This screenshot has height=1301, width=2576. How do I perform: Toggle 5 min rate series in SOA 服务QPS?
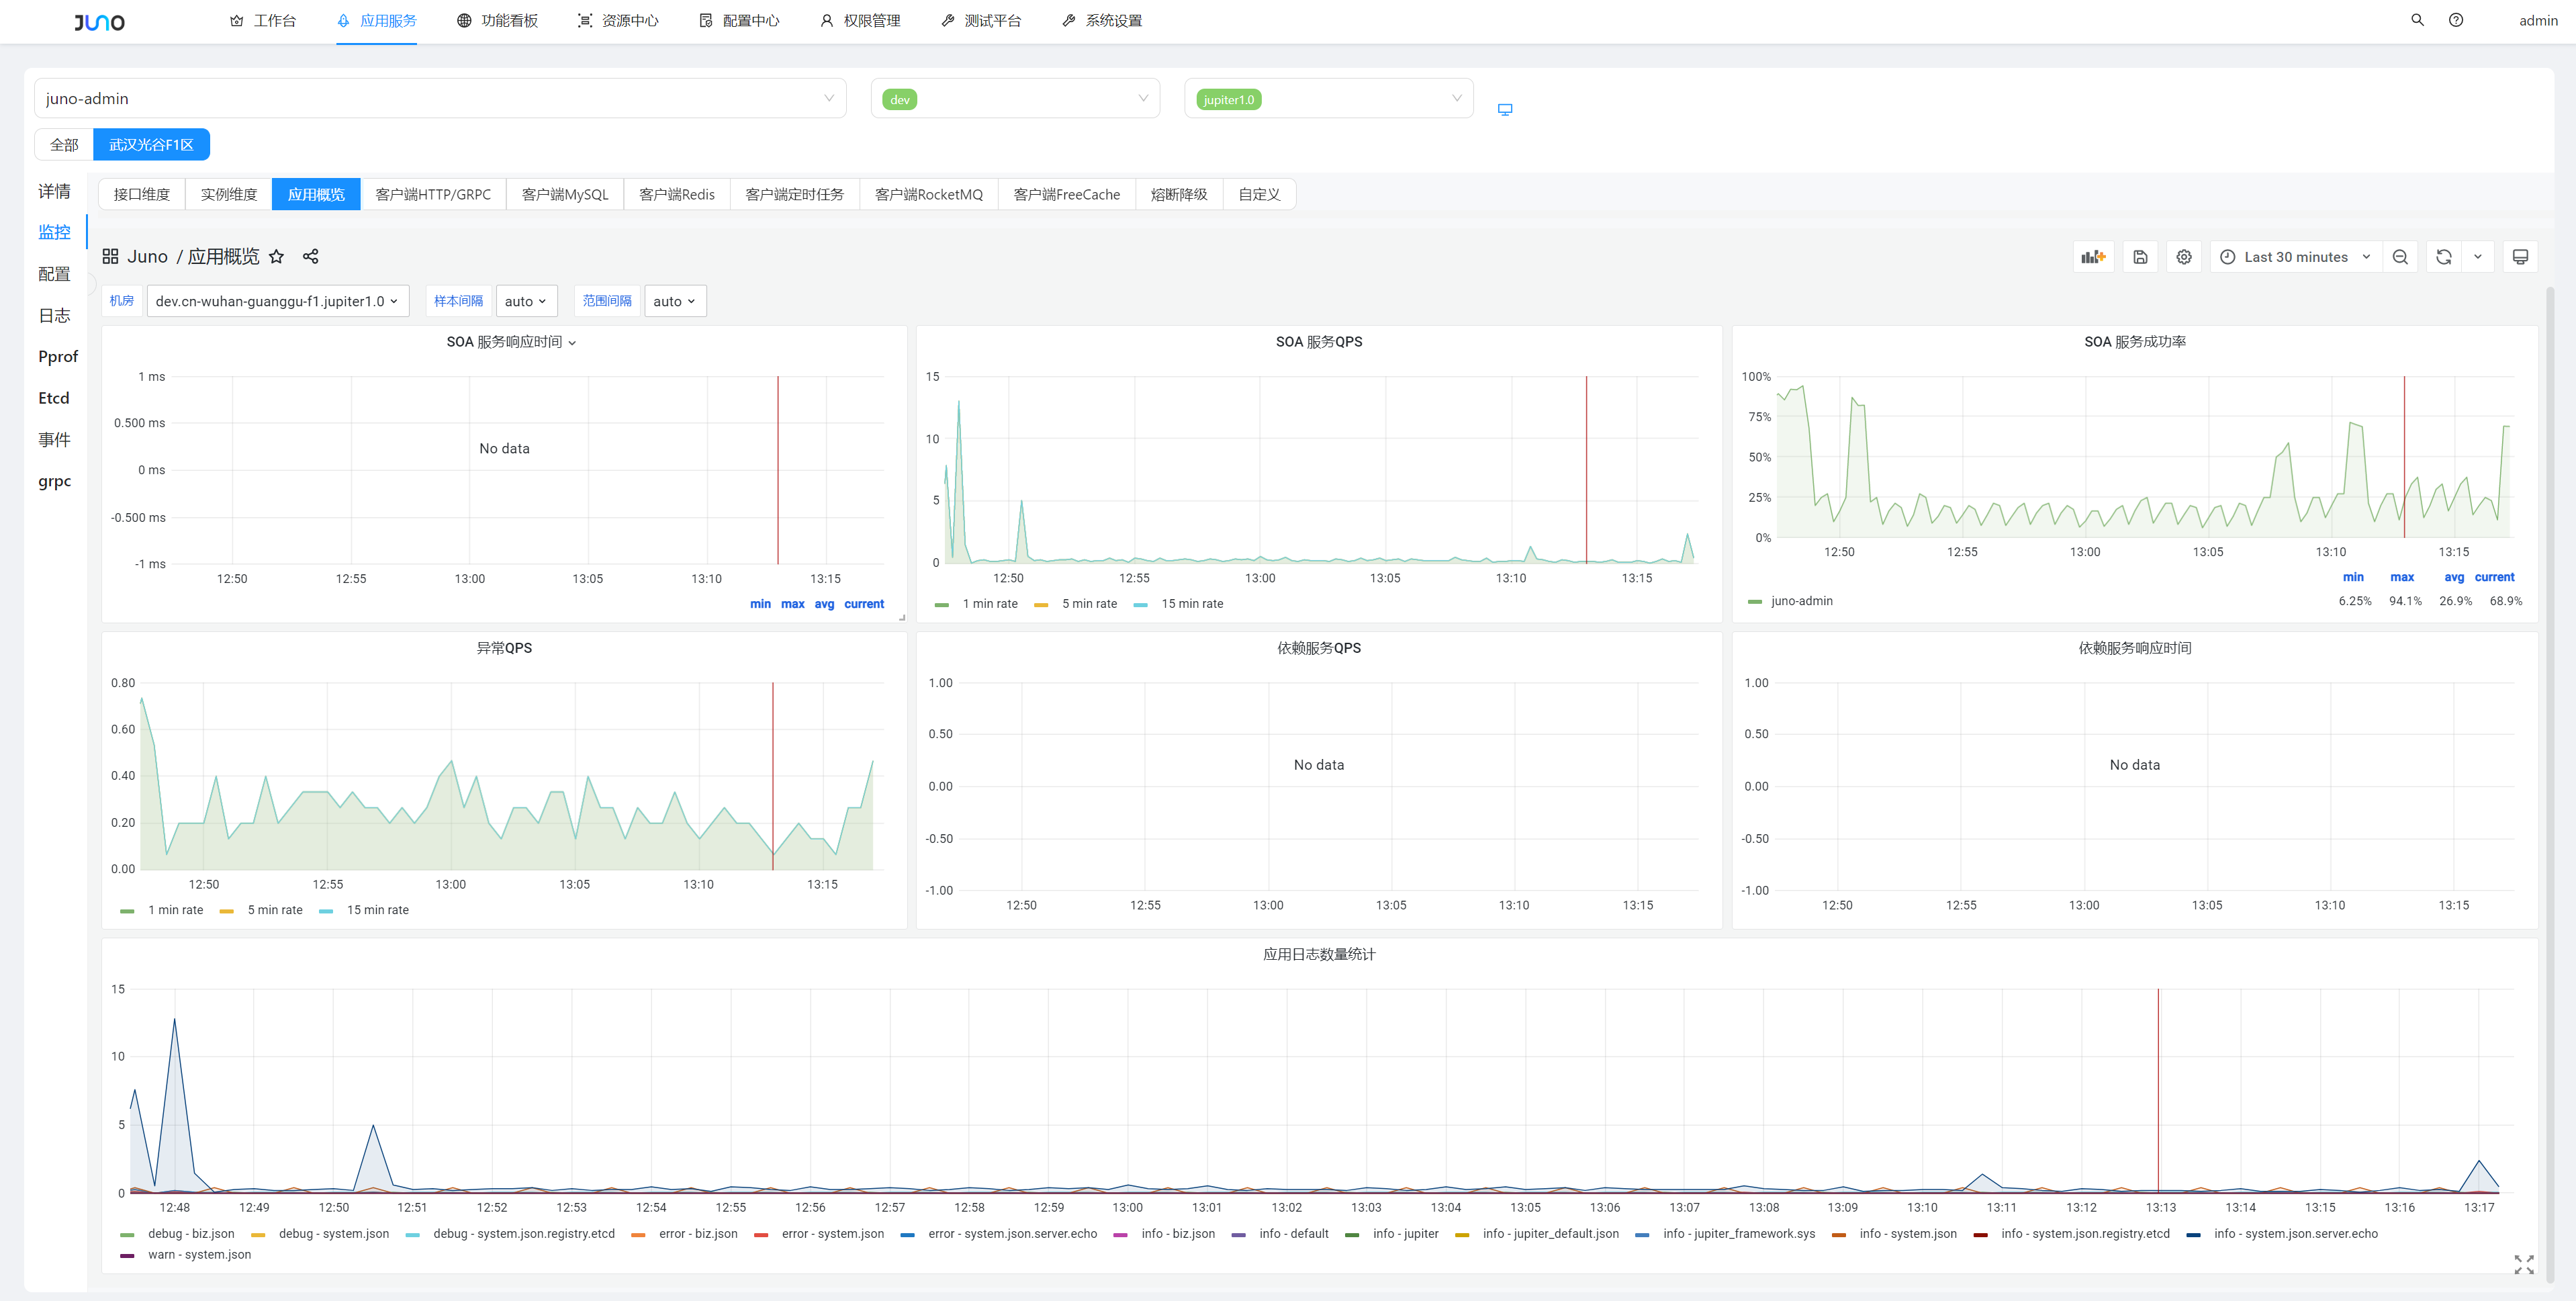click(1089, 604)
